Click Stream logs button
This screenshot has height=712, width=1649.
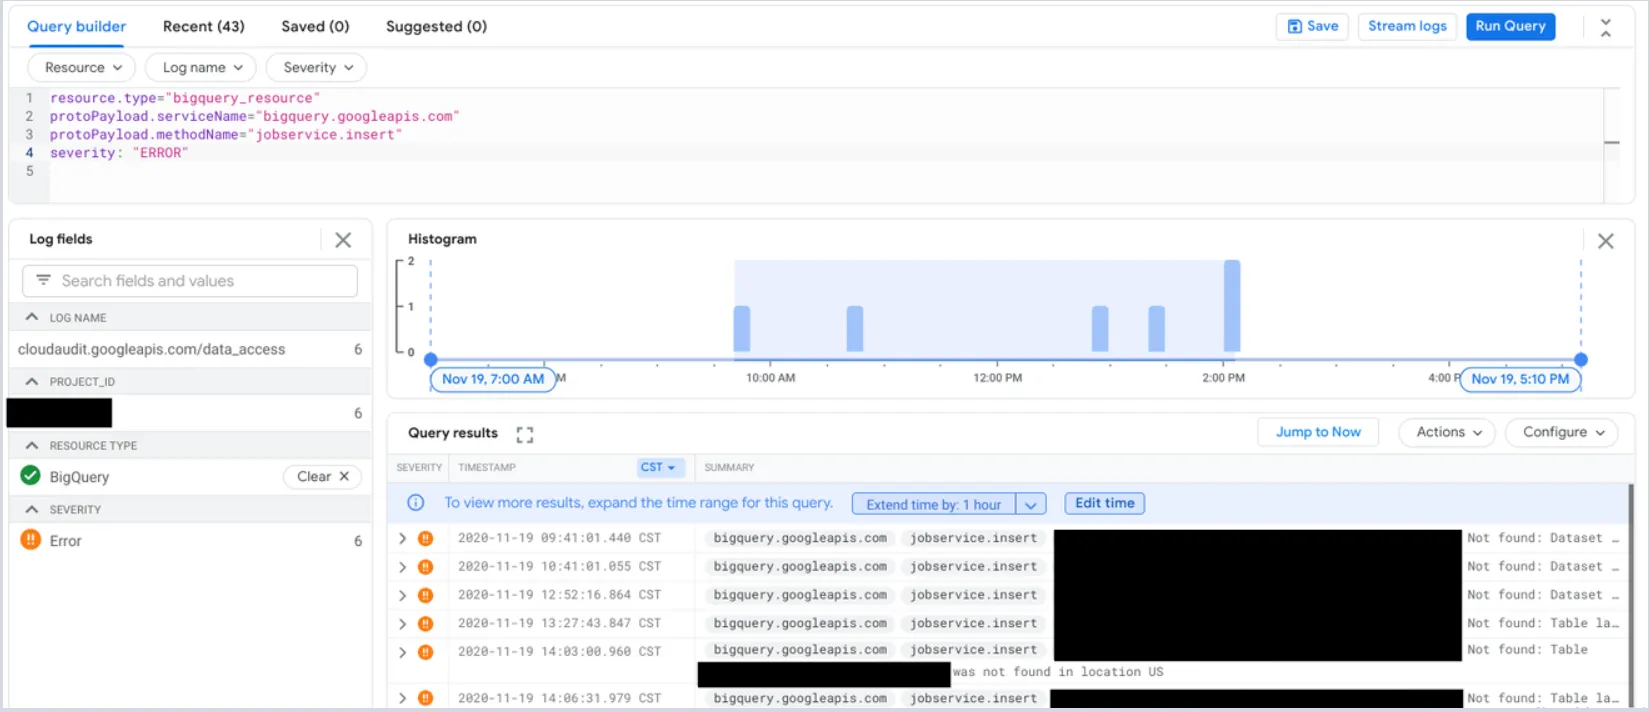point(1407,26)
